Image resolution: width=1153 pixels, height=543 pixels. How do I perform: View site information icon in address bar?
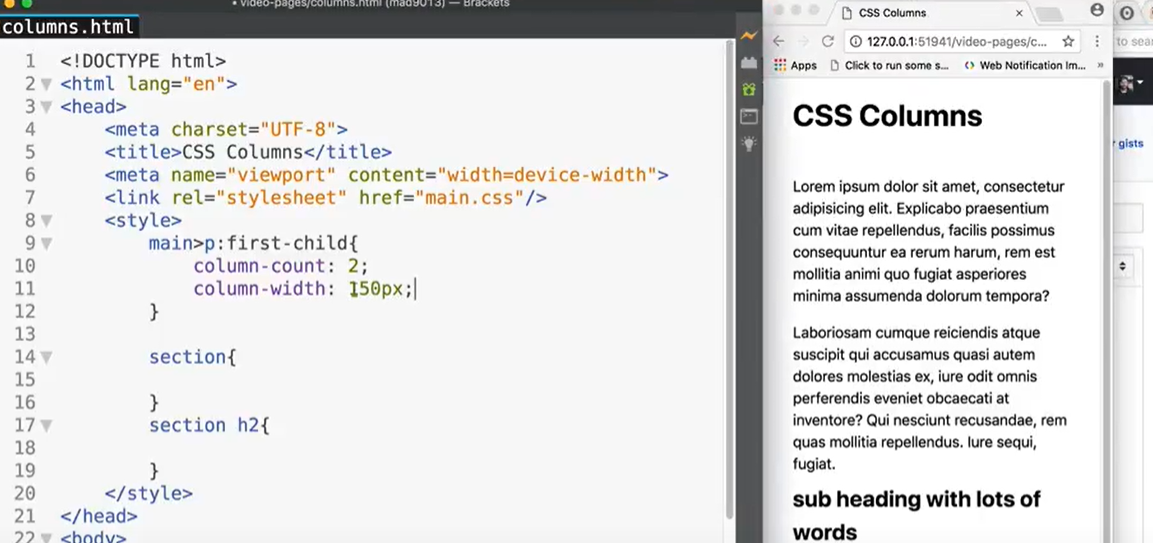tap(855, 41)
